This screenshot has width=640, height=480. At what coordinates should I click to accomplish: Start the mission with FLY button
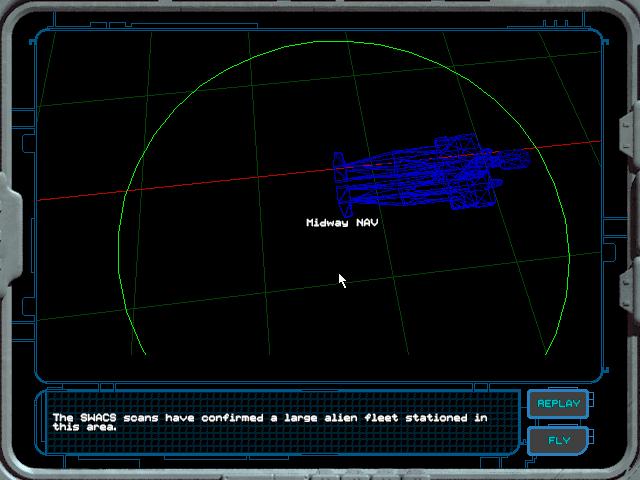click(558, 440)
